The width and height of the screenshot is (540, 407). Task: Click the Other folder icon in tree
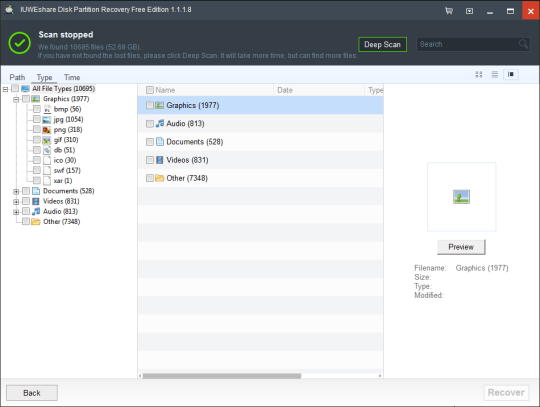tap(36, 221)
